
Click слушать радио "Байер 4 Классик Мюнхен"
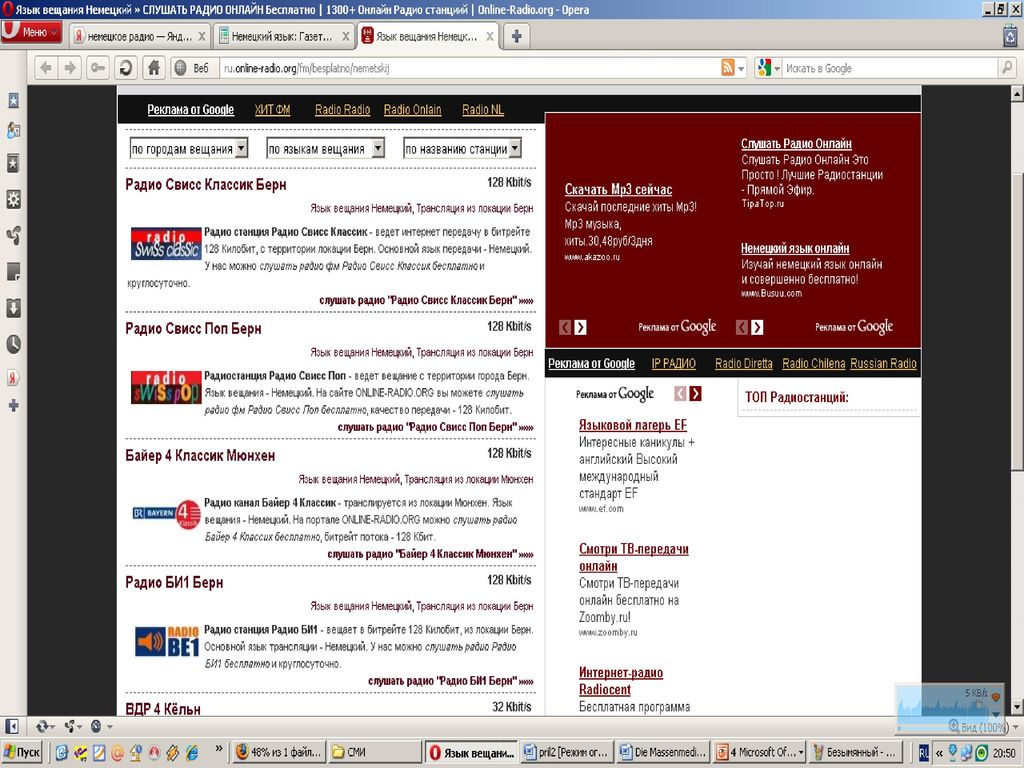click(x=430, y=554)
